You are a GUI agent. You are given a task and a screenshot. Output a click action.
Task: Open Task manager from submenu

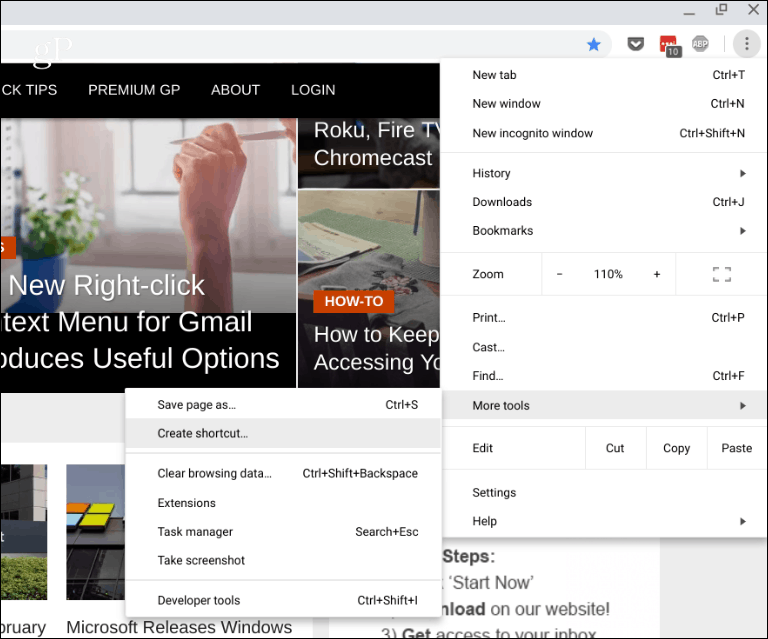283,532
